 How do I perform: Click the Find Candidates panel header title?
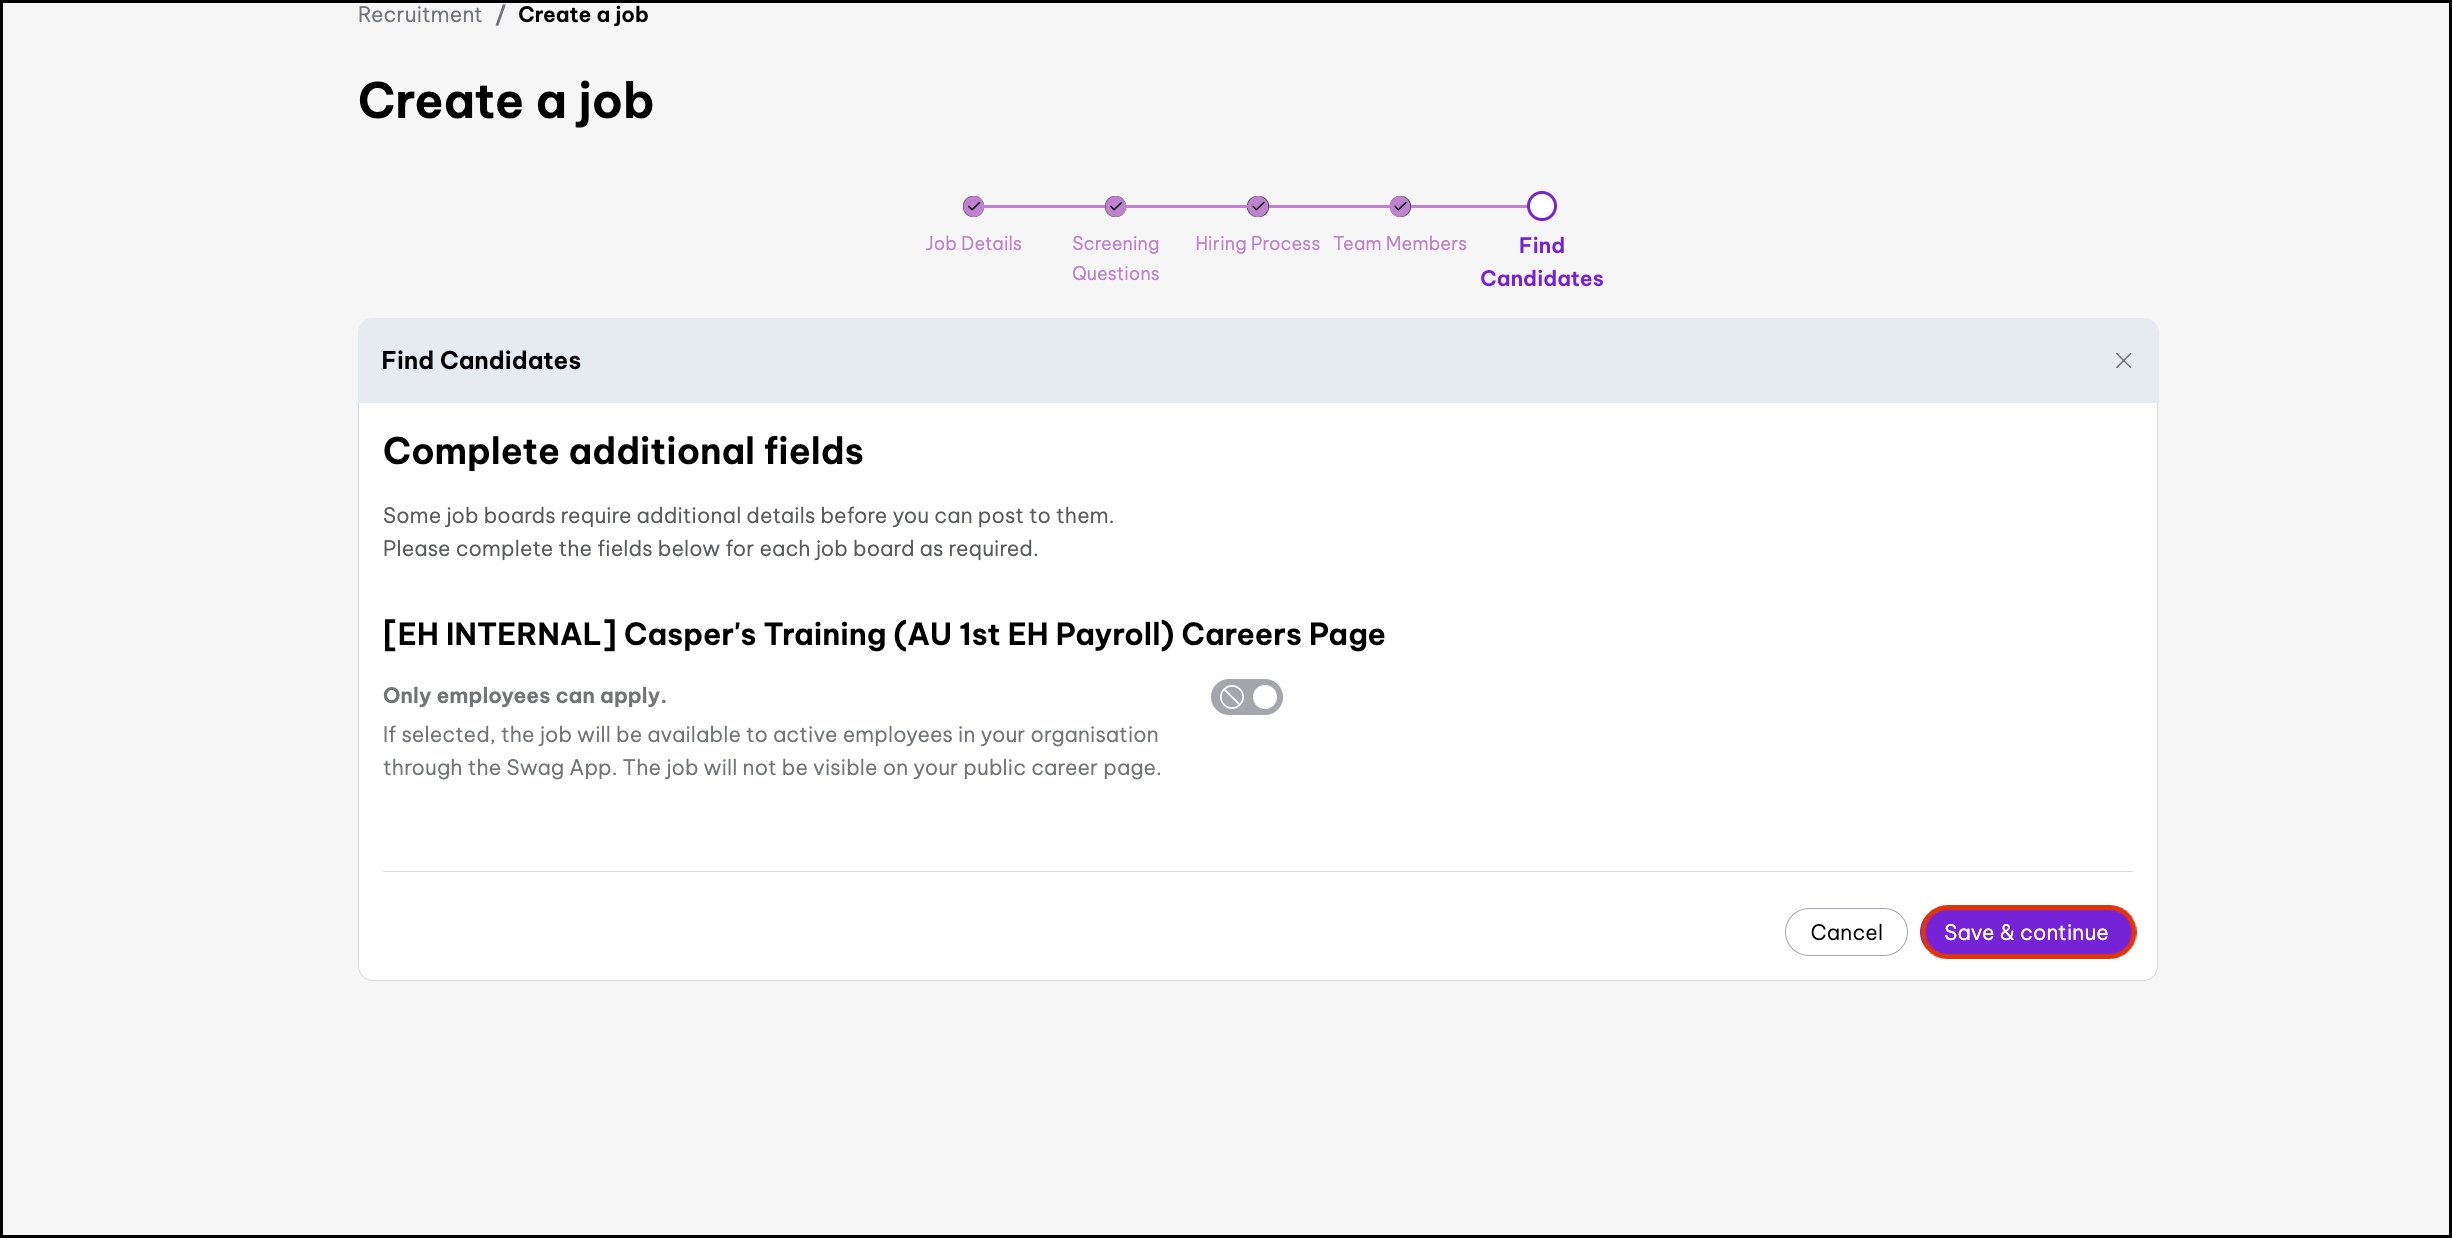pyautogui.click(x=481, y=361)
